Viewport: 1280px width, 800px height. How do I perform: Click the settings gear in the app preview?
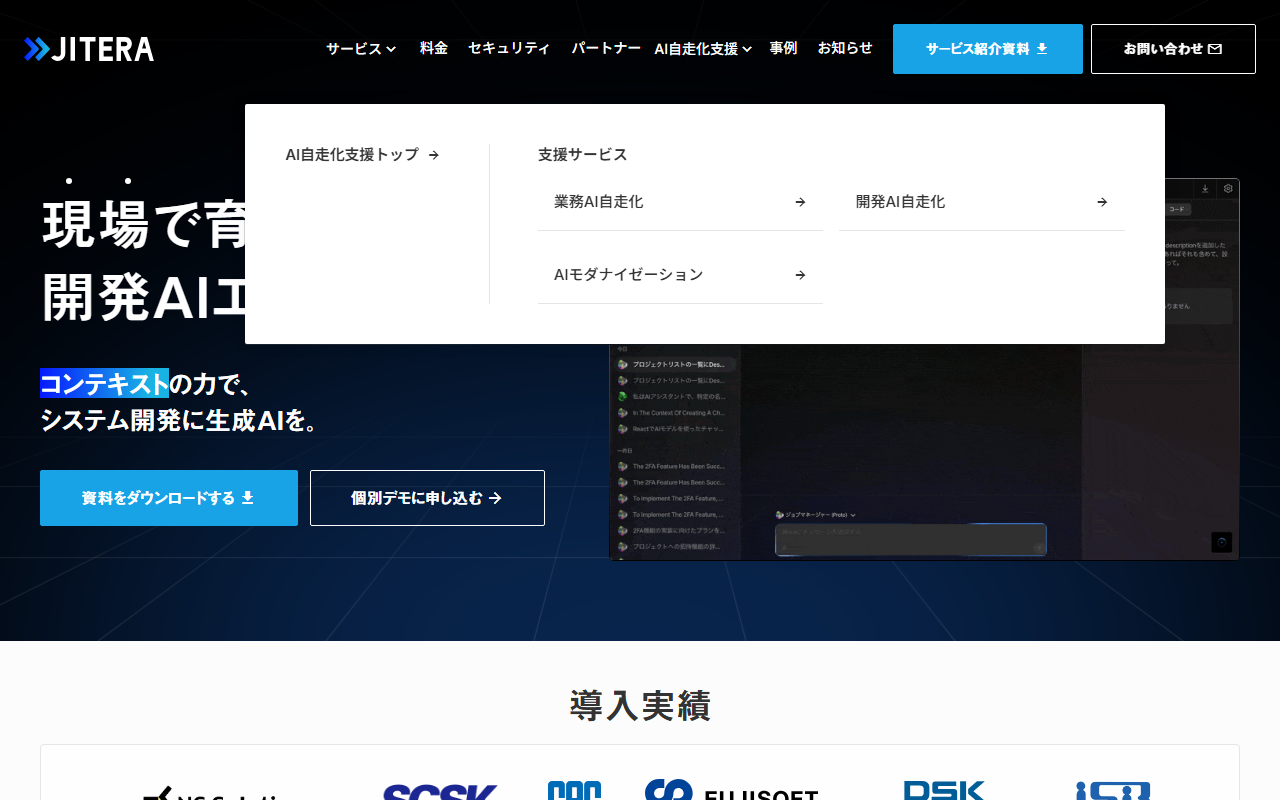[1228, 188]
